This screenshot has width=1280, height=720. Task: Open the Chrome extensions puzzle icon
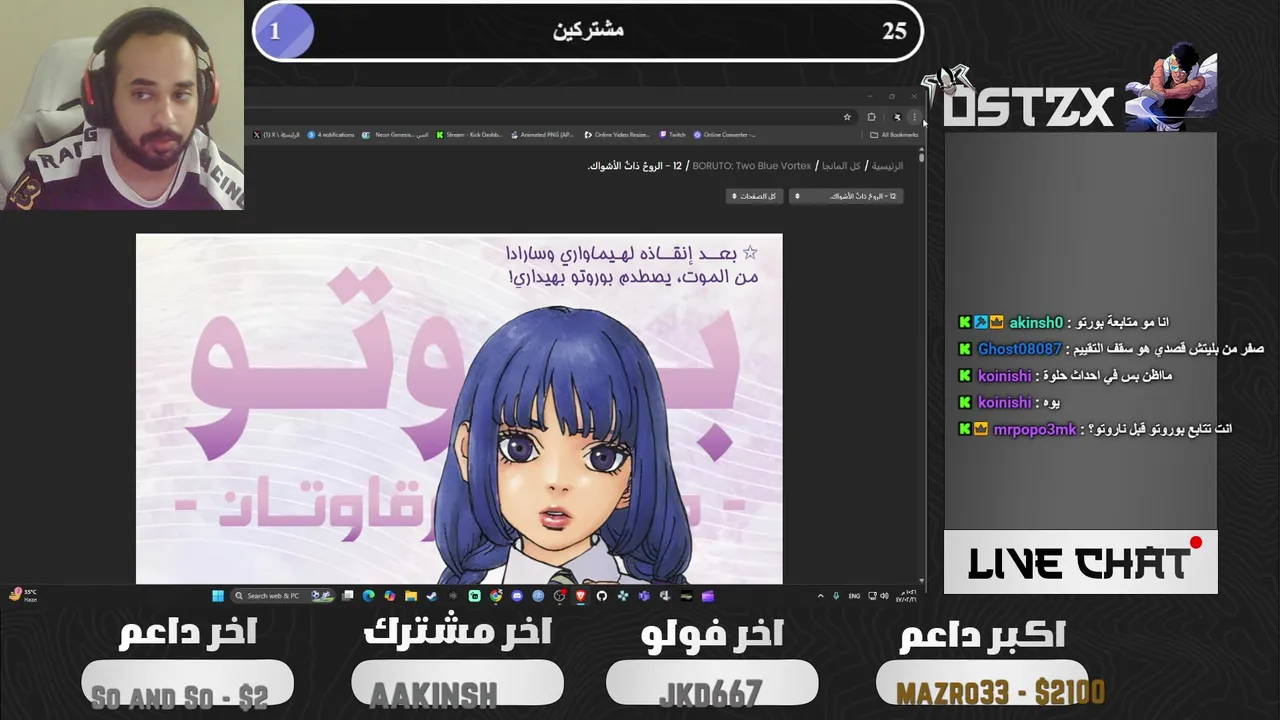[871, 117]
